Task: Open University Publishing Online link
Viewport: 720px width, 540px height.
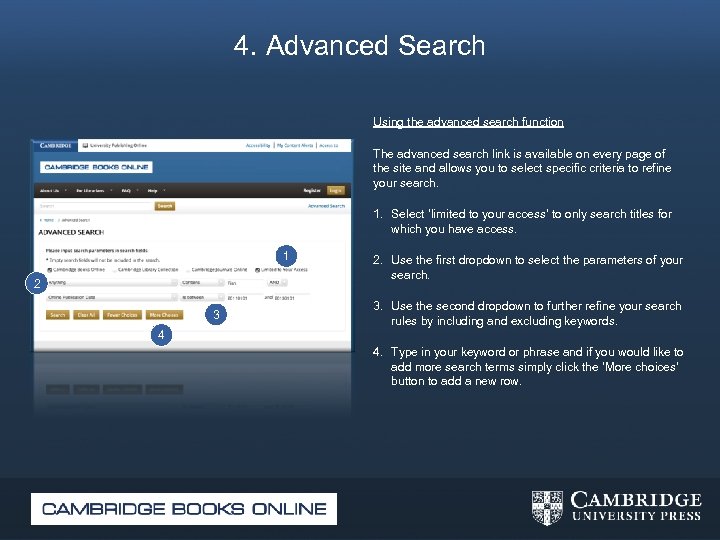Action: 115,146
